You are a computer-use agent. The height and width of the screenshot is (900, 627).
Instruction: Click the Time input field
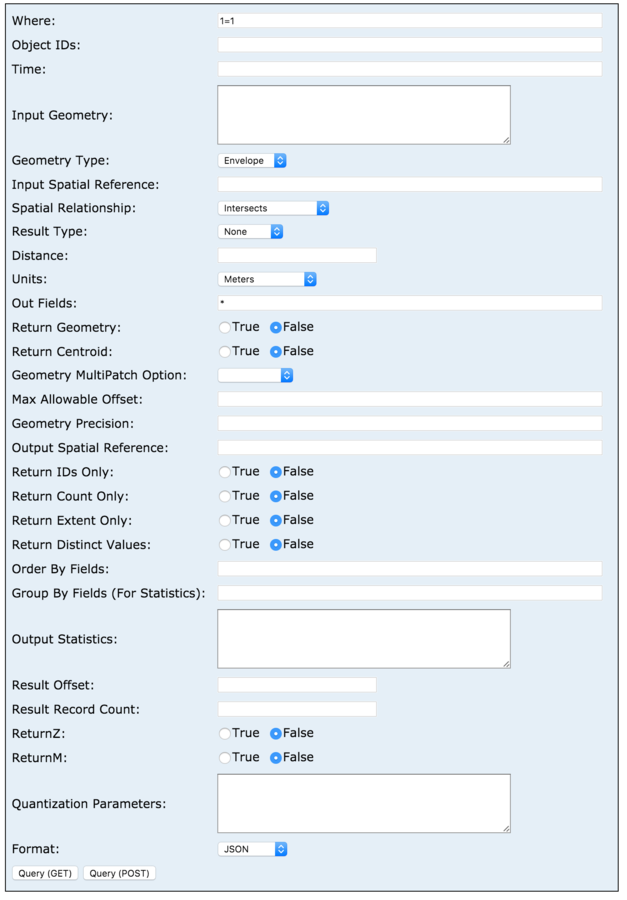pos(409,69)
